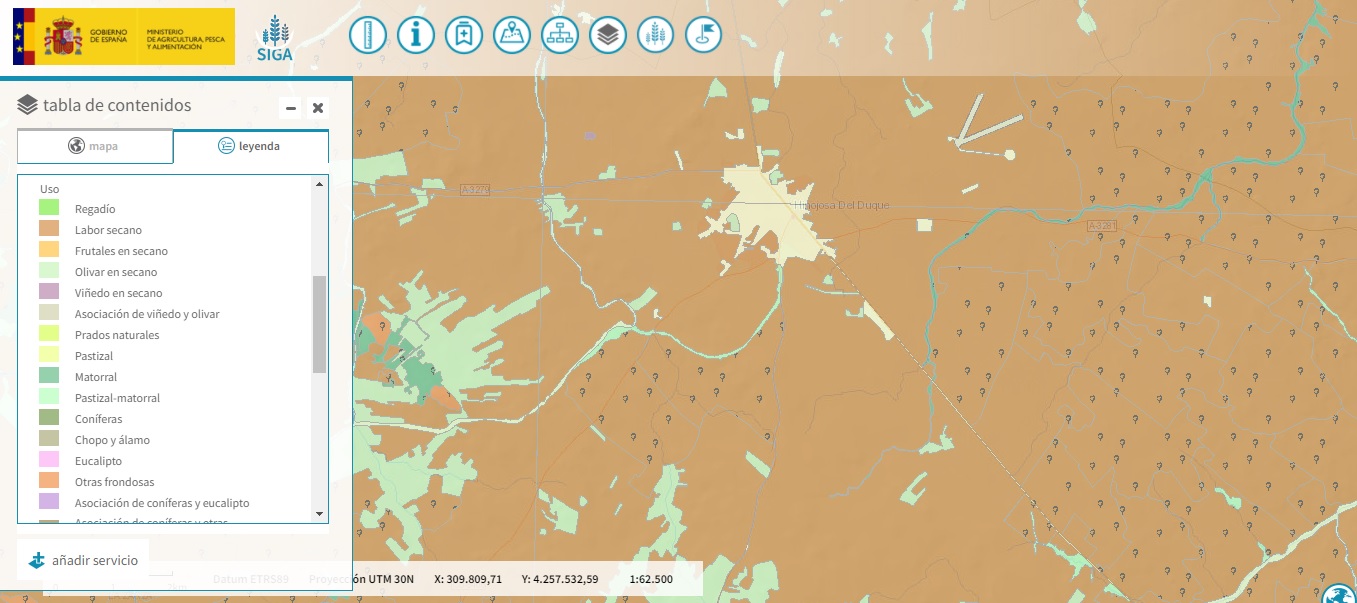Click the Eucalipto pink legend swatch
Screen dimensions: 1357x603
tap(49, 461)
